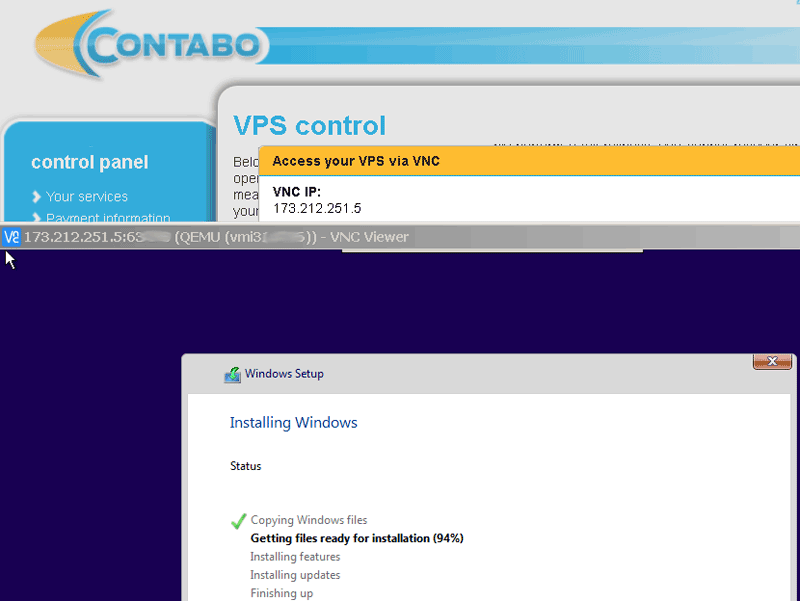The width and height of the screenshot is (800, 601).
Task: Click the control panel sidebar heading
Action: [x=89, y=162]
